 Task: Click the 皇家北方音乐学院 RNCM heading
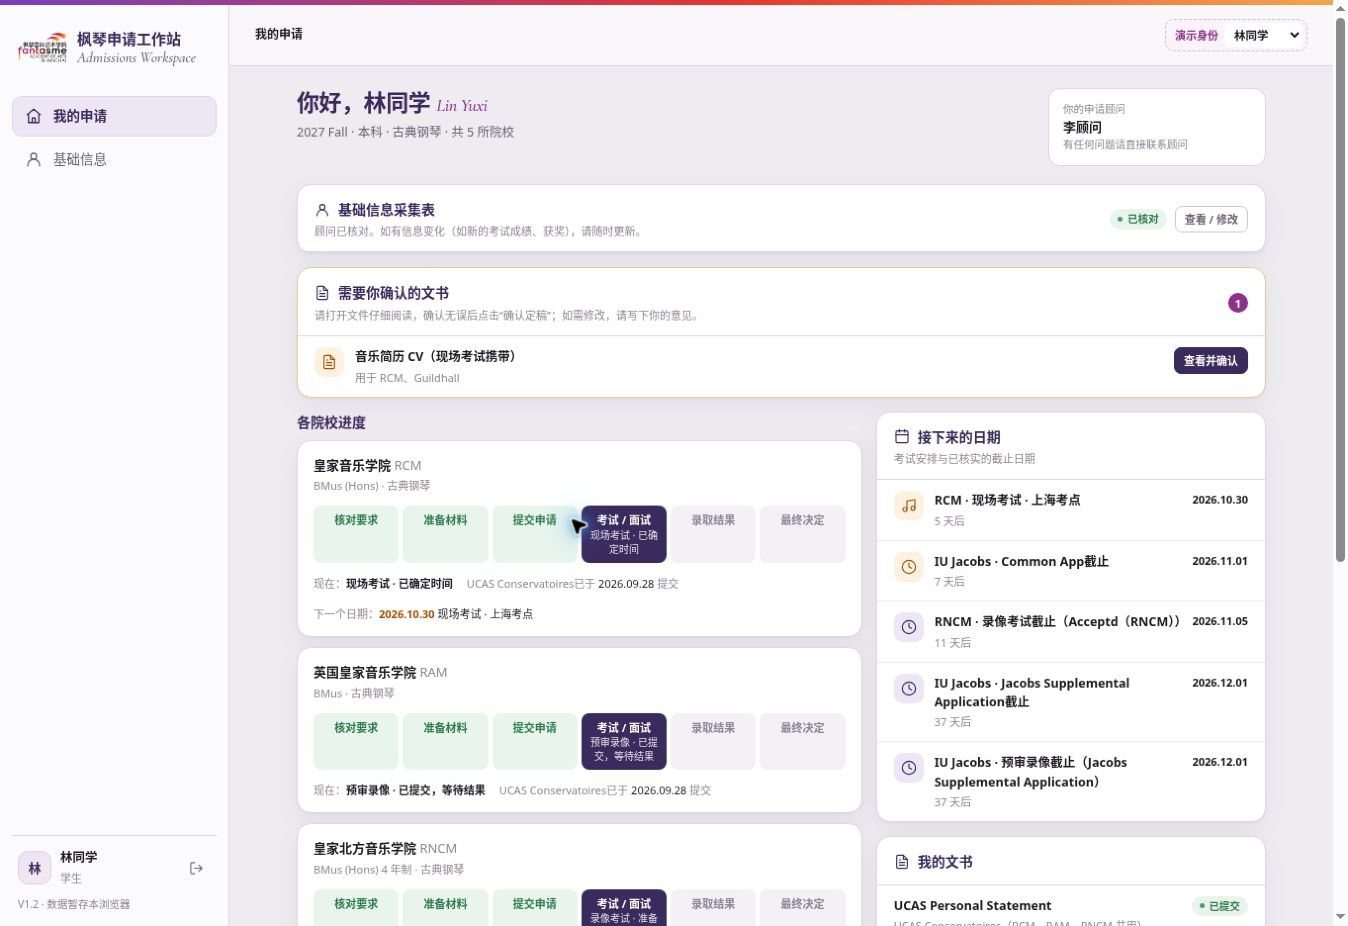pos(385,848)
